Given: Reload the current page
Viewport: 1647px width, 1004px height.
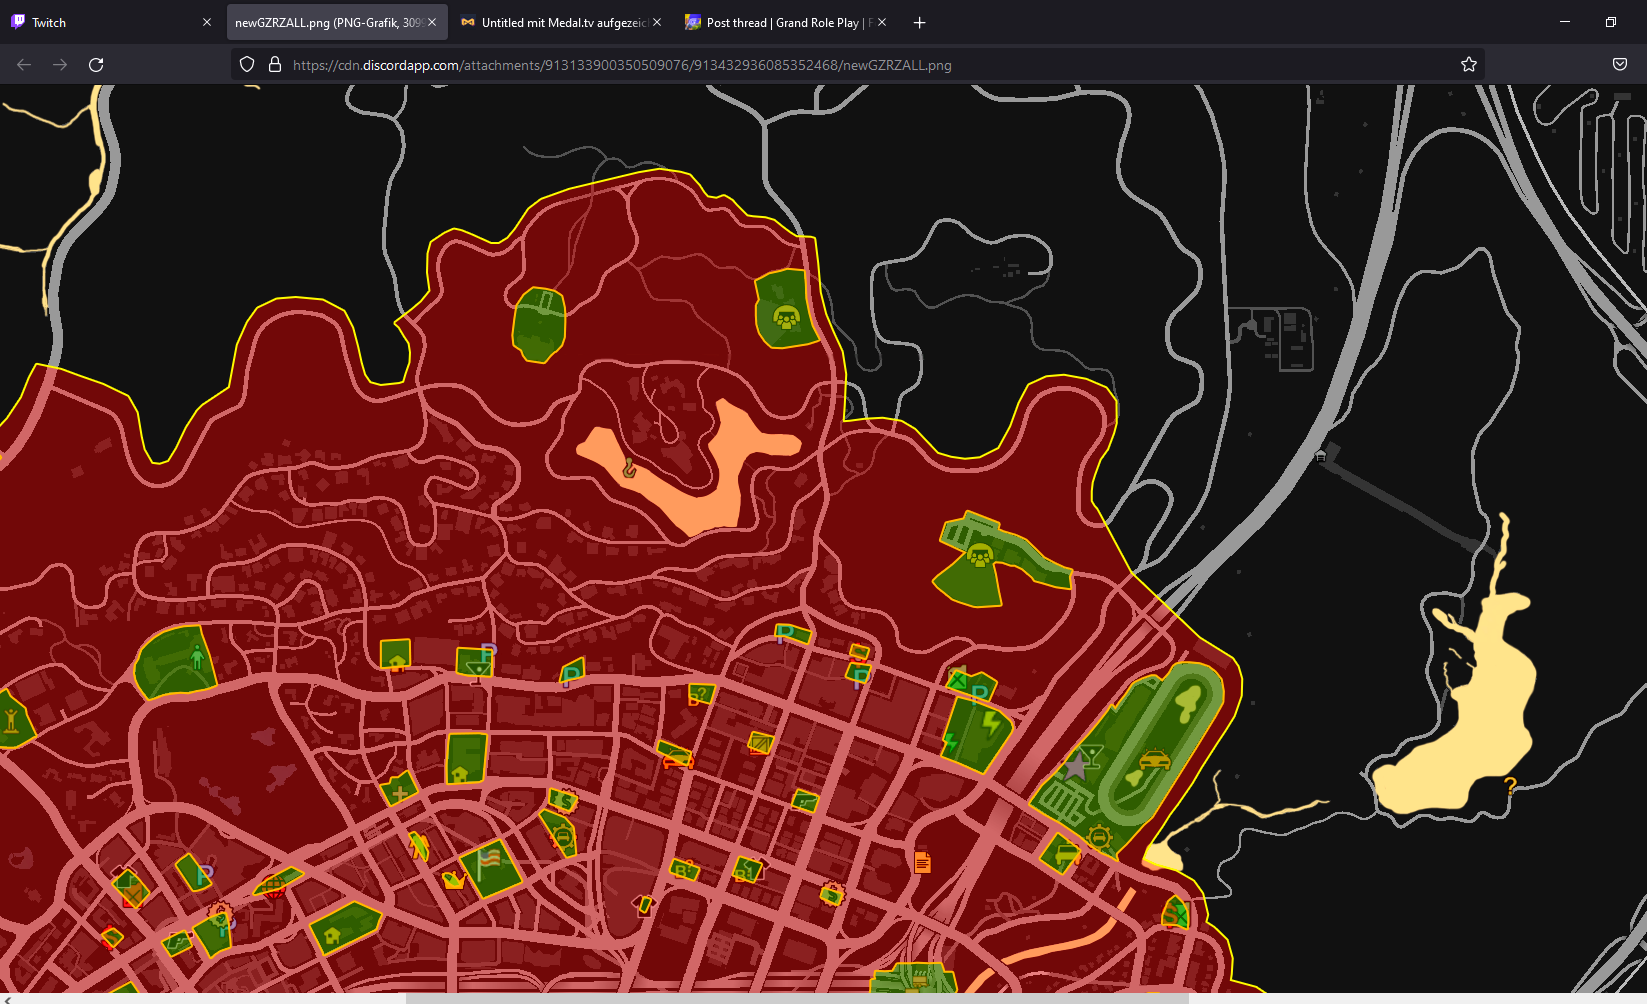Looking at the screenshot, I should click(x=96, y=64).
